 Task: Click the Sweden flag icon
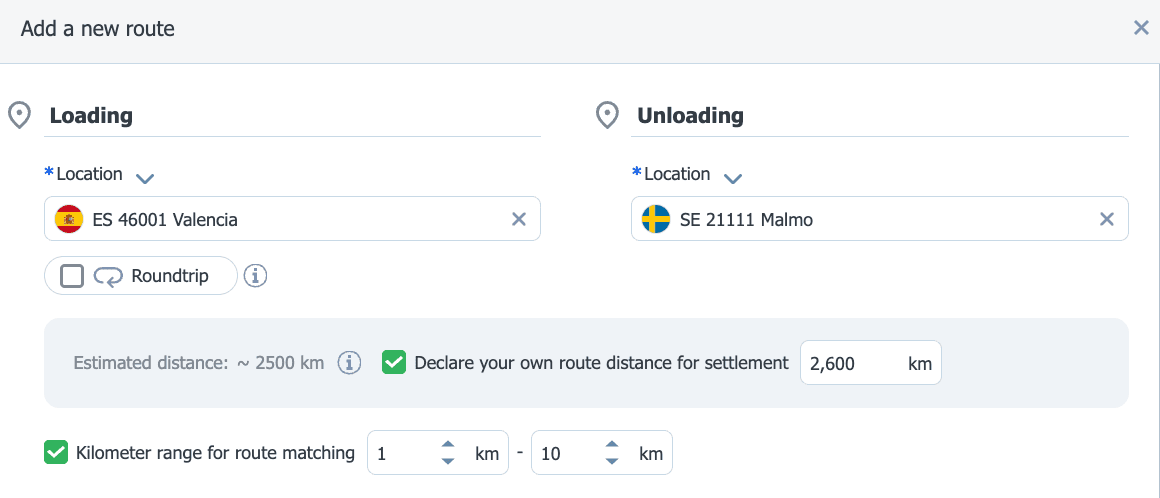pos(655,219)
